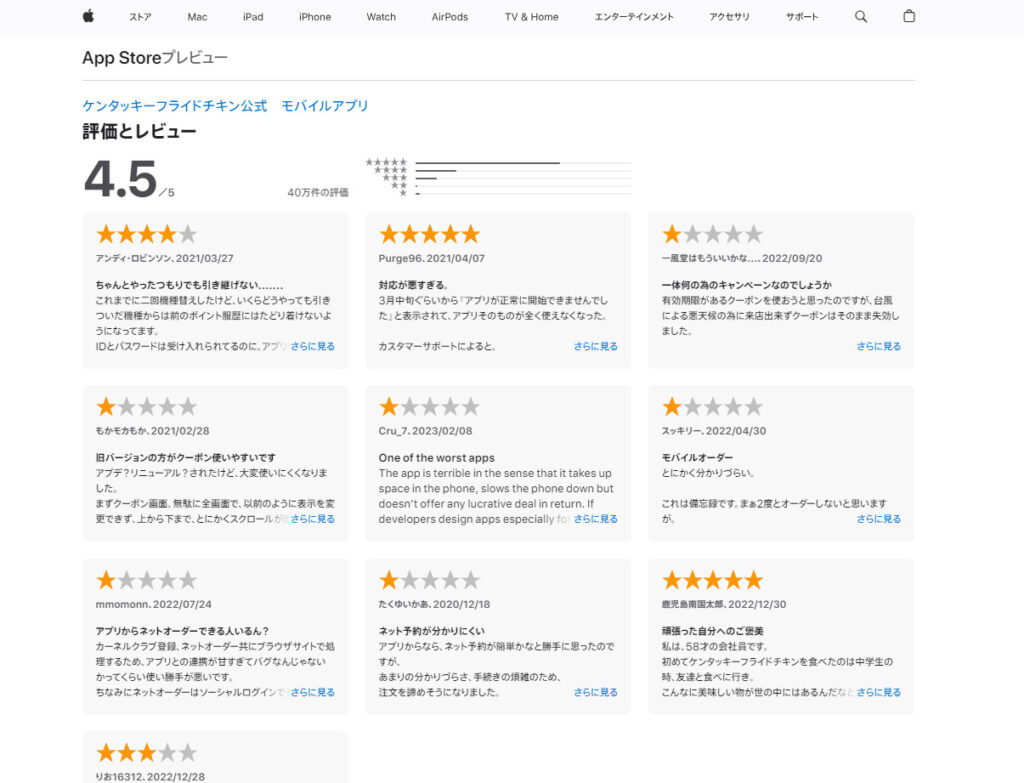Open the shopping bag icon
This screenshot has height=783, width=1024.
click(x=908, y=16)
